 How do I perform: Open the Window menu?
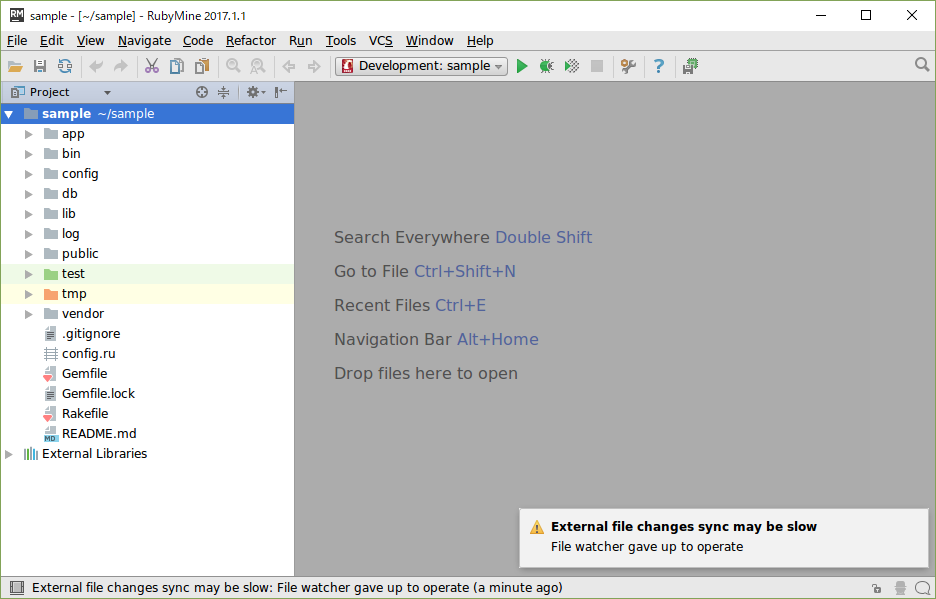tap(430, 41)
